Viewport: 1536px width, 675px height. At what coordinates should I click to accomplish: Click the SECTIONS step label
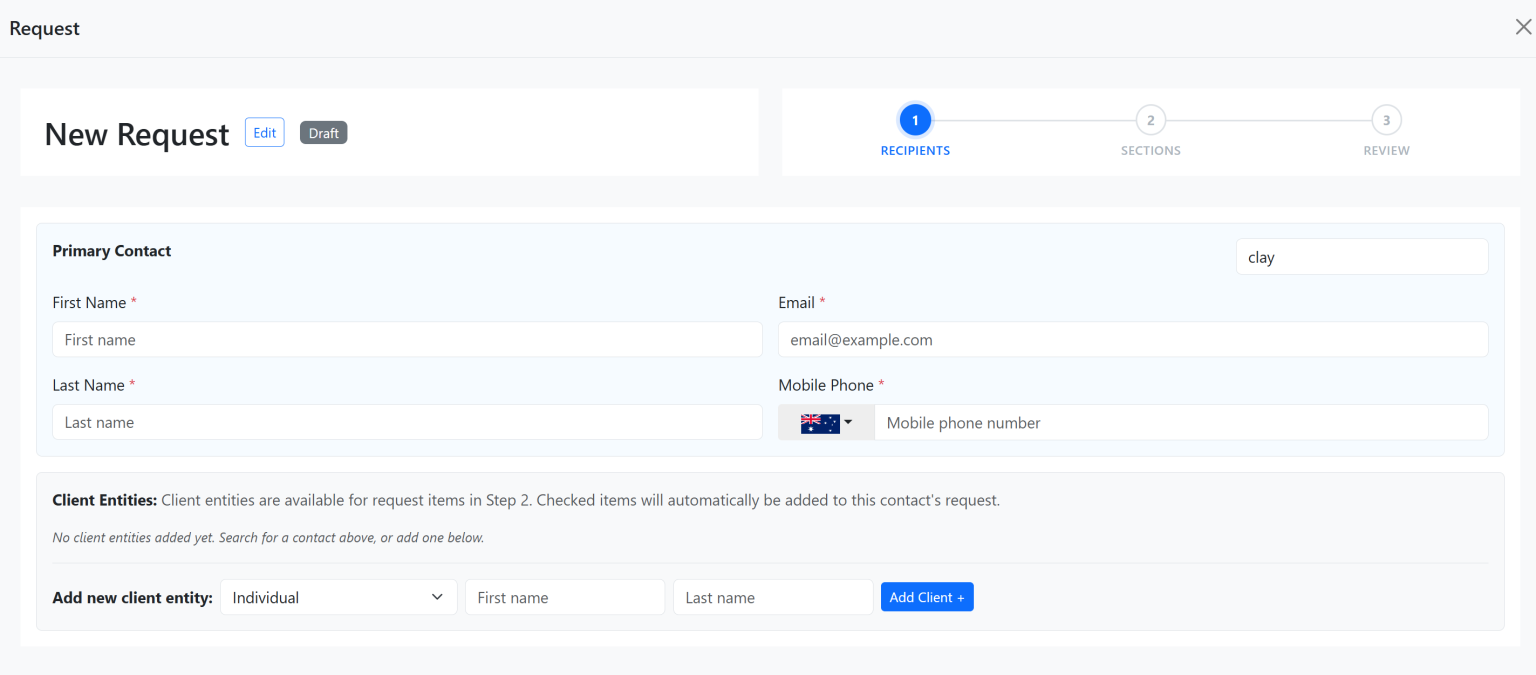(1151, 151)
